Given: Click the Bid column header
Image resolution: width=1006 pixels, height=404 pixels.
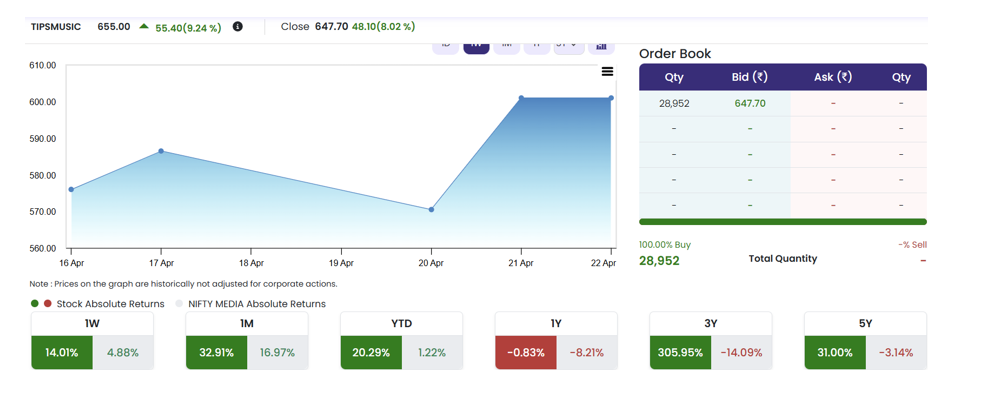Looking at the screenshot, I should (x=749, y=77).
